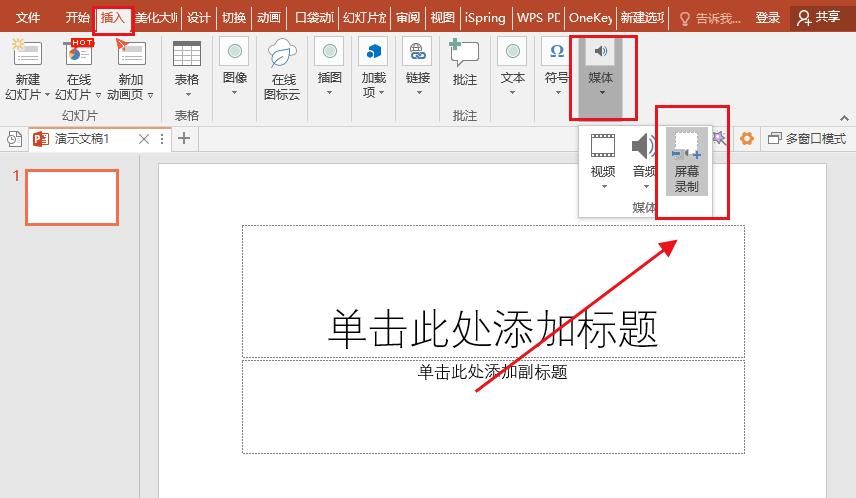Switch to the Slide Show (幻灯片放映) tab
Viewport: 856px width, 498px height.
[365, 18]
